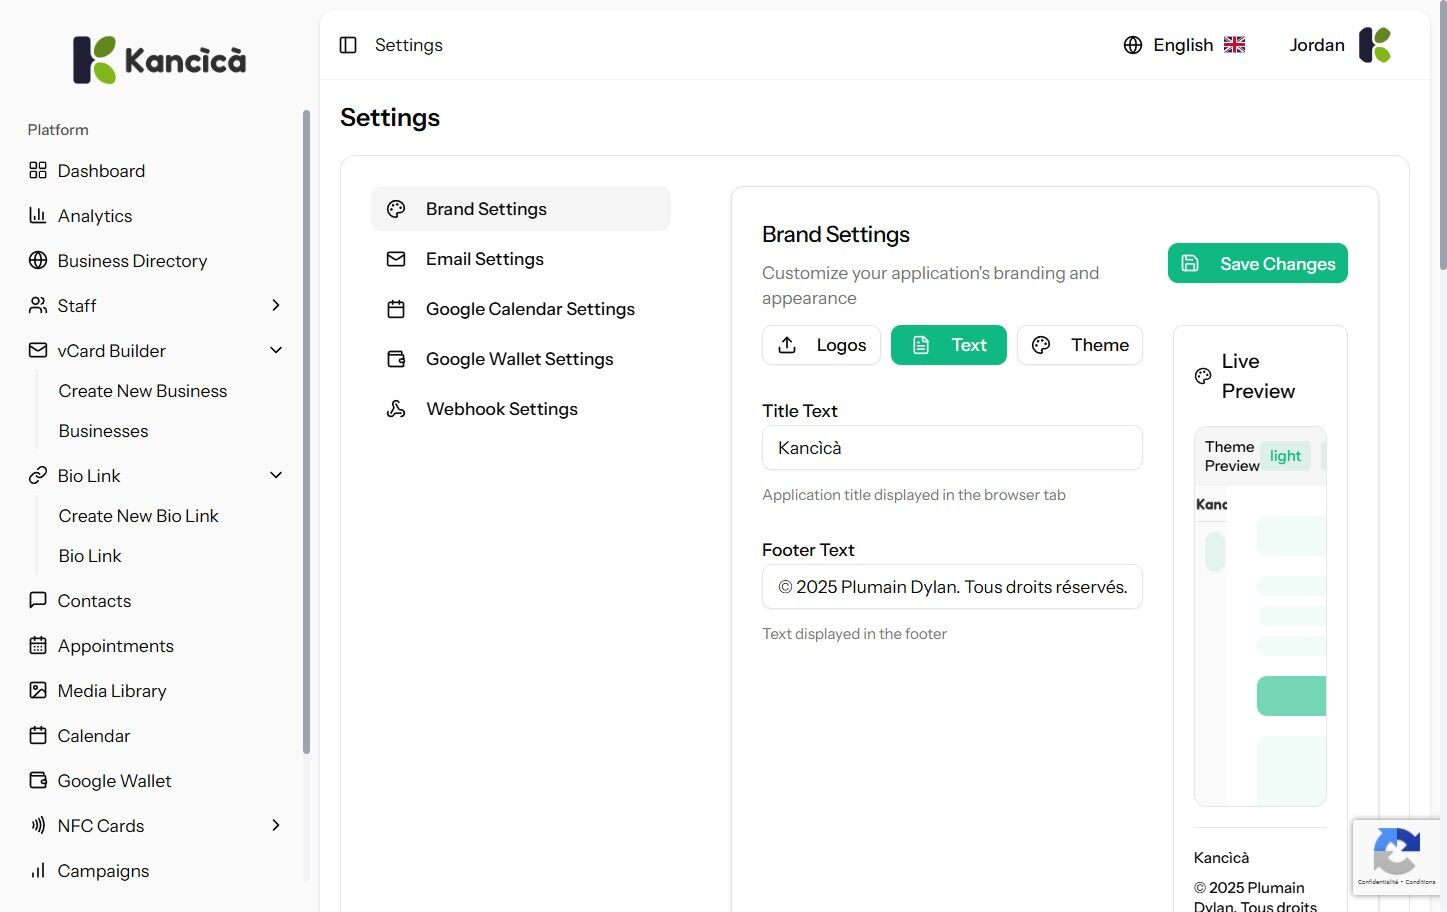Click the Footer Text input field
The width and height of the screenshot is (1447, 912).
tap(951, 587)
